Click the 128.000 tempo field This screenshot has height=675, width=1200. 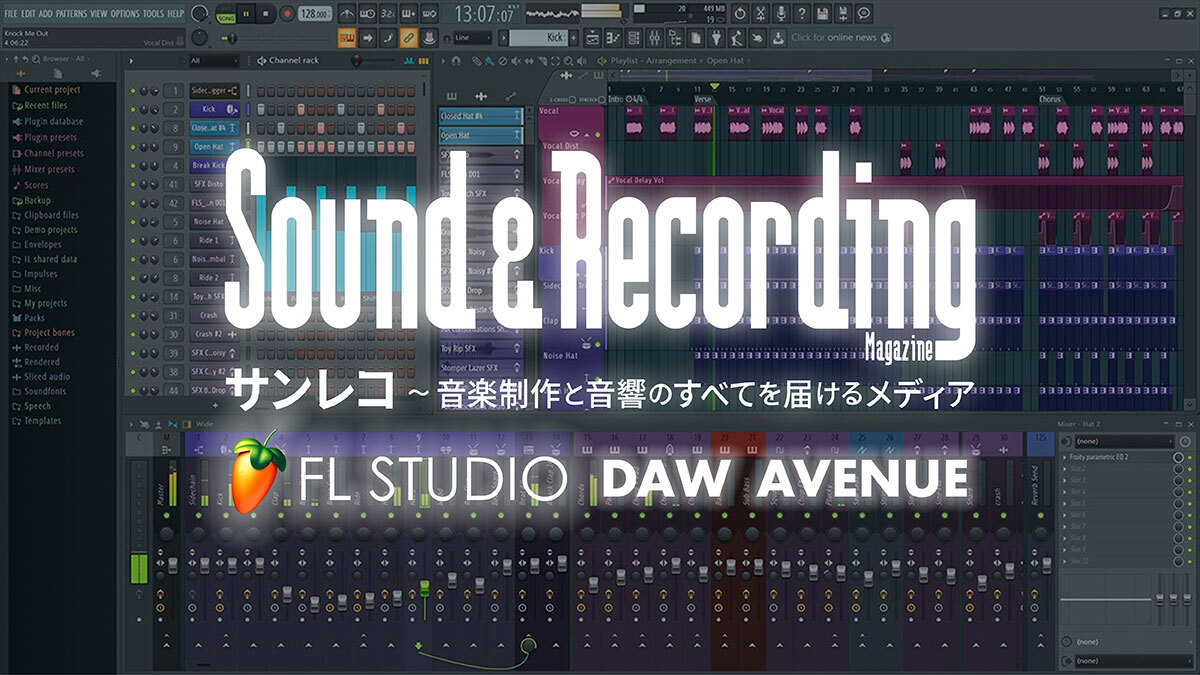click(x=316, y=14)
